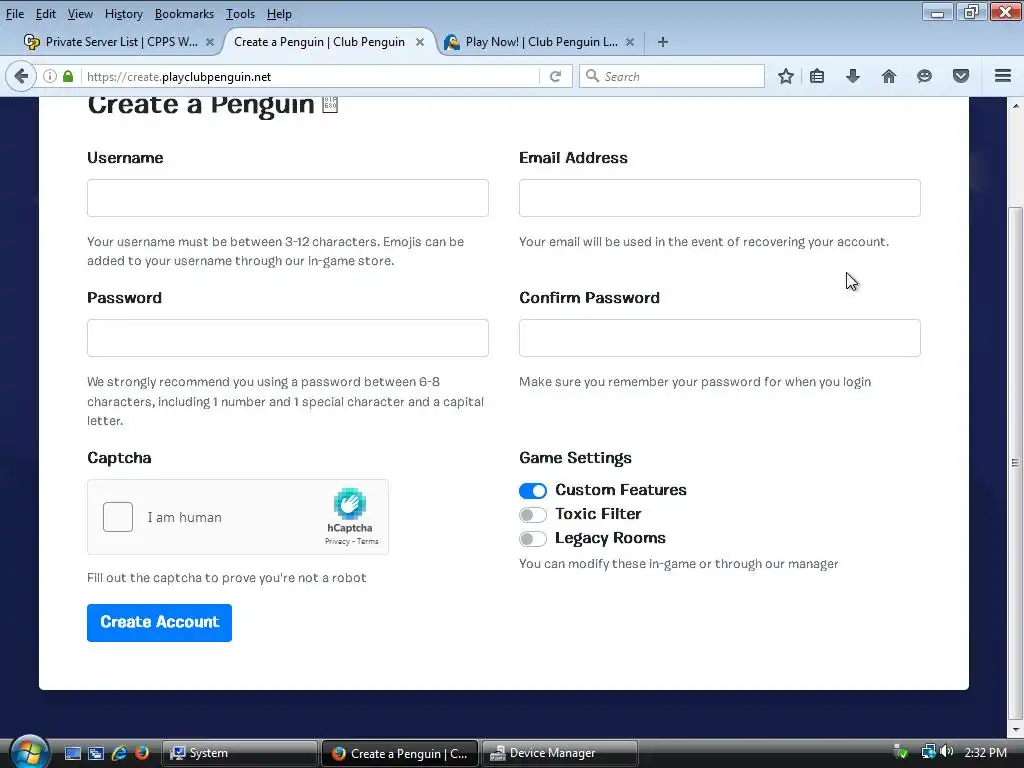This screenshot has width=1024, height=768.
Task: Close the Private Server List tab
Action: pos(210,42)
